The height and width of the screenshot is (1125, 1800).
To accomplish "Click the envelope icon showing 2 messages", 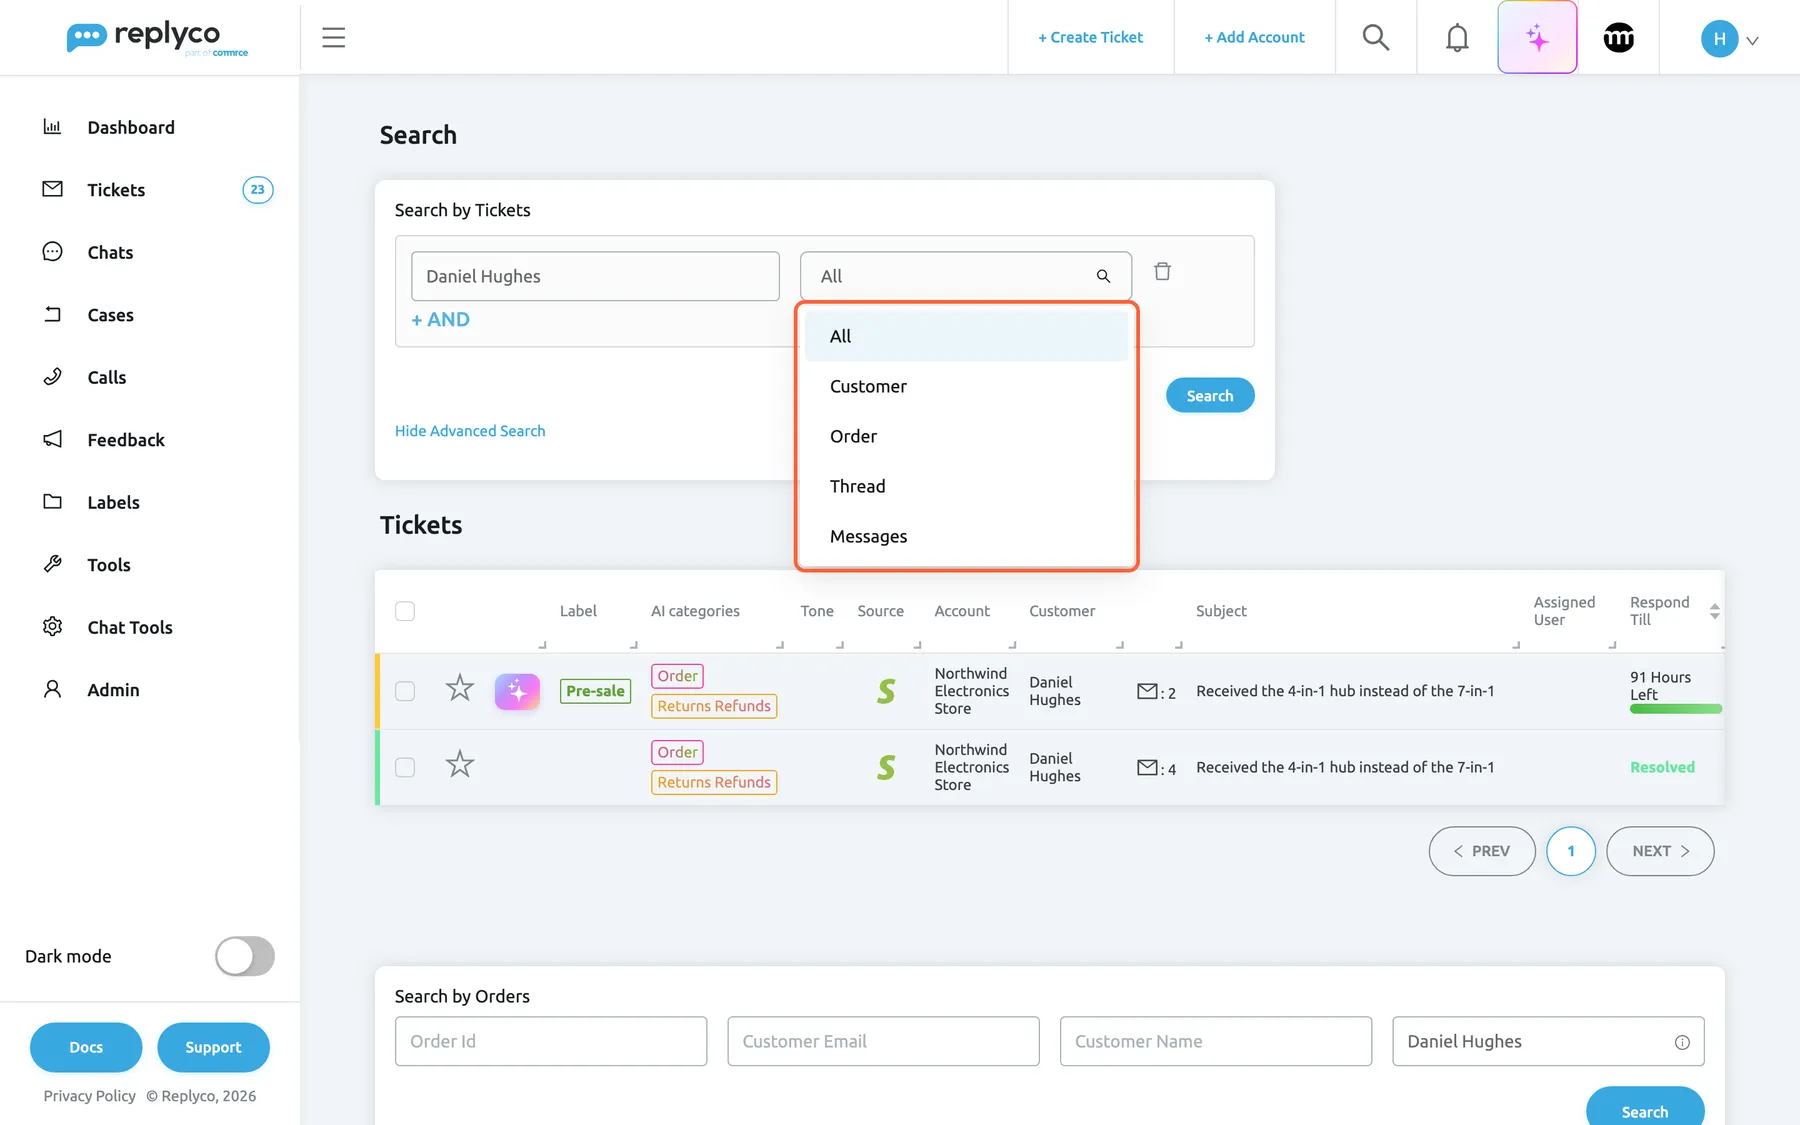I will tap(1147, 691).
